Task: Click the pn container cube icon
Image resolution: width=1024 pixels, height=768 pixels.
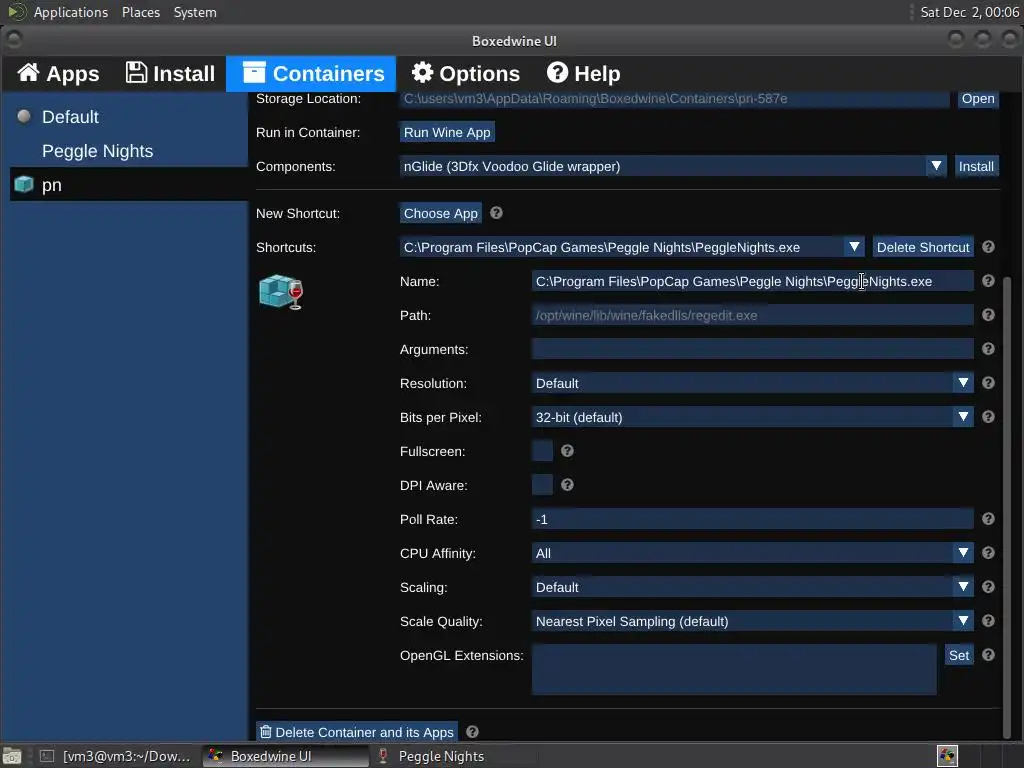Action: click(x=24, y=185)
